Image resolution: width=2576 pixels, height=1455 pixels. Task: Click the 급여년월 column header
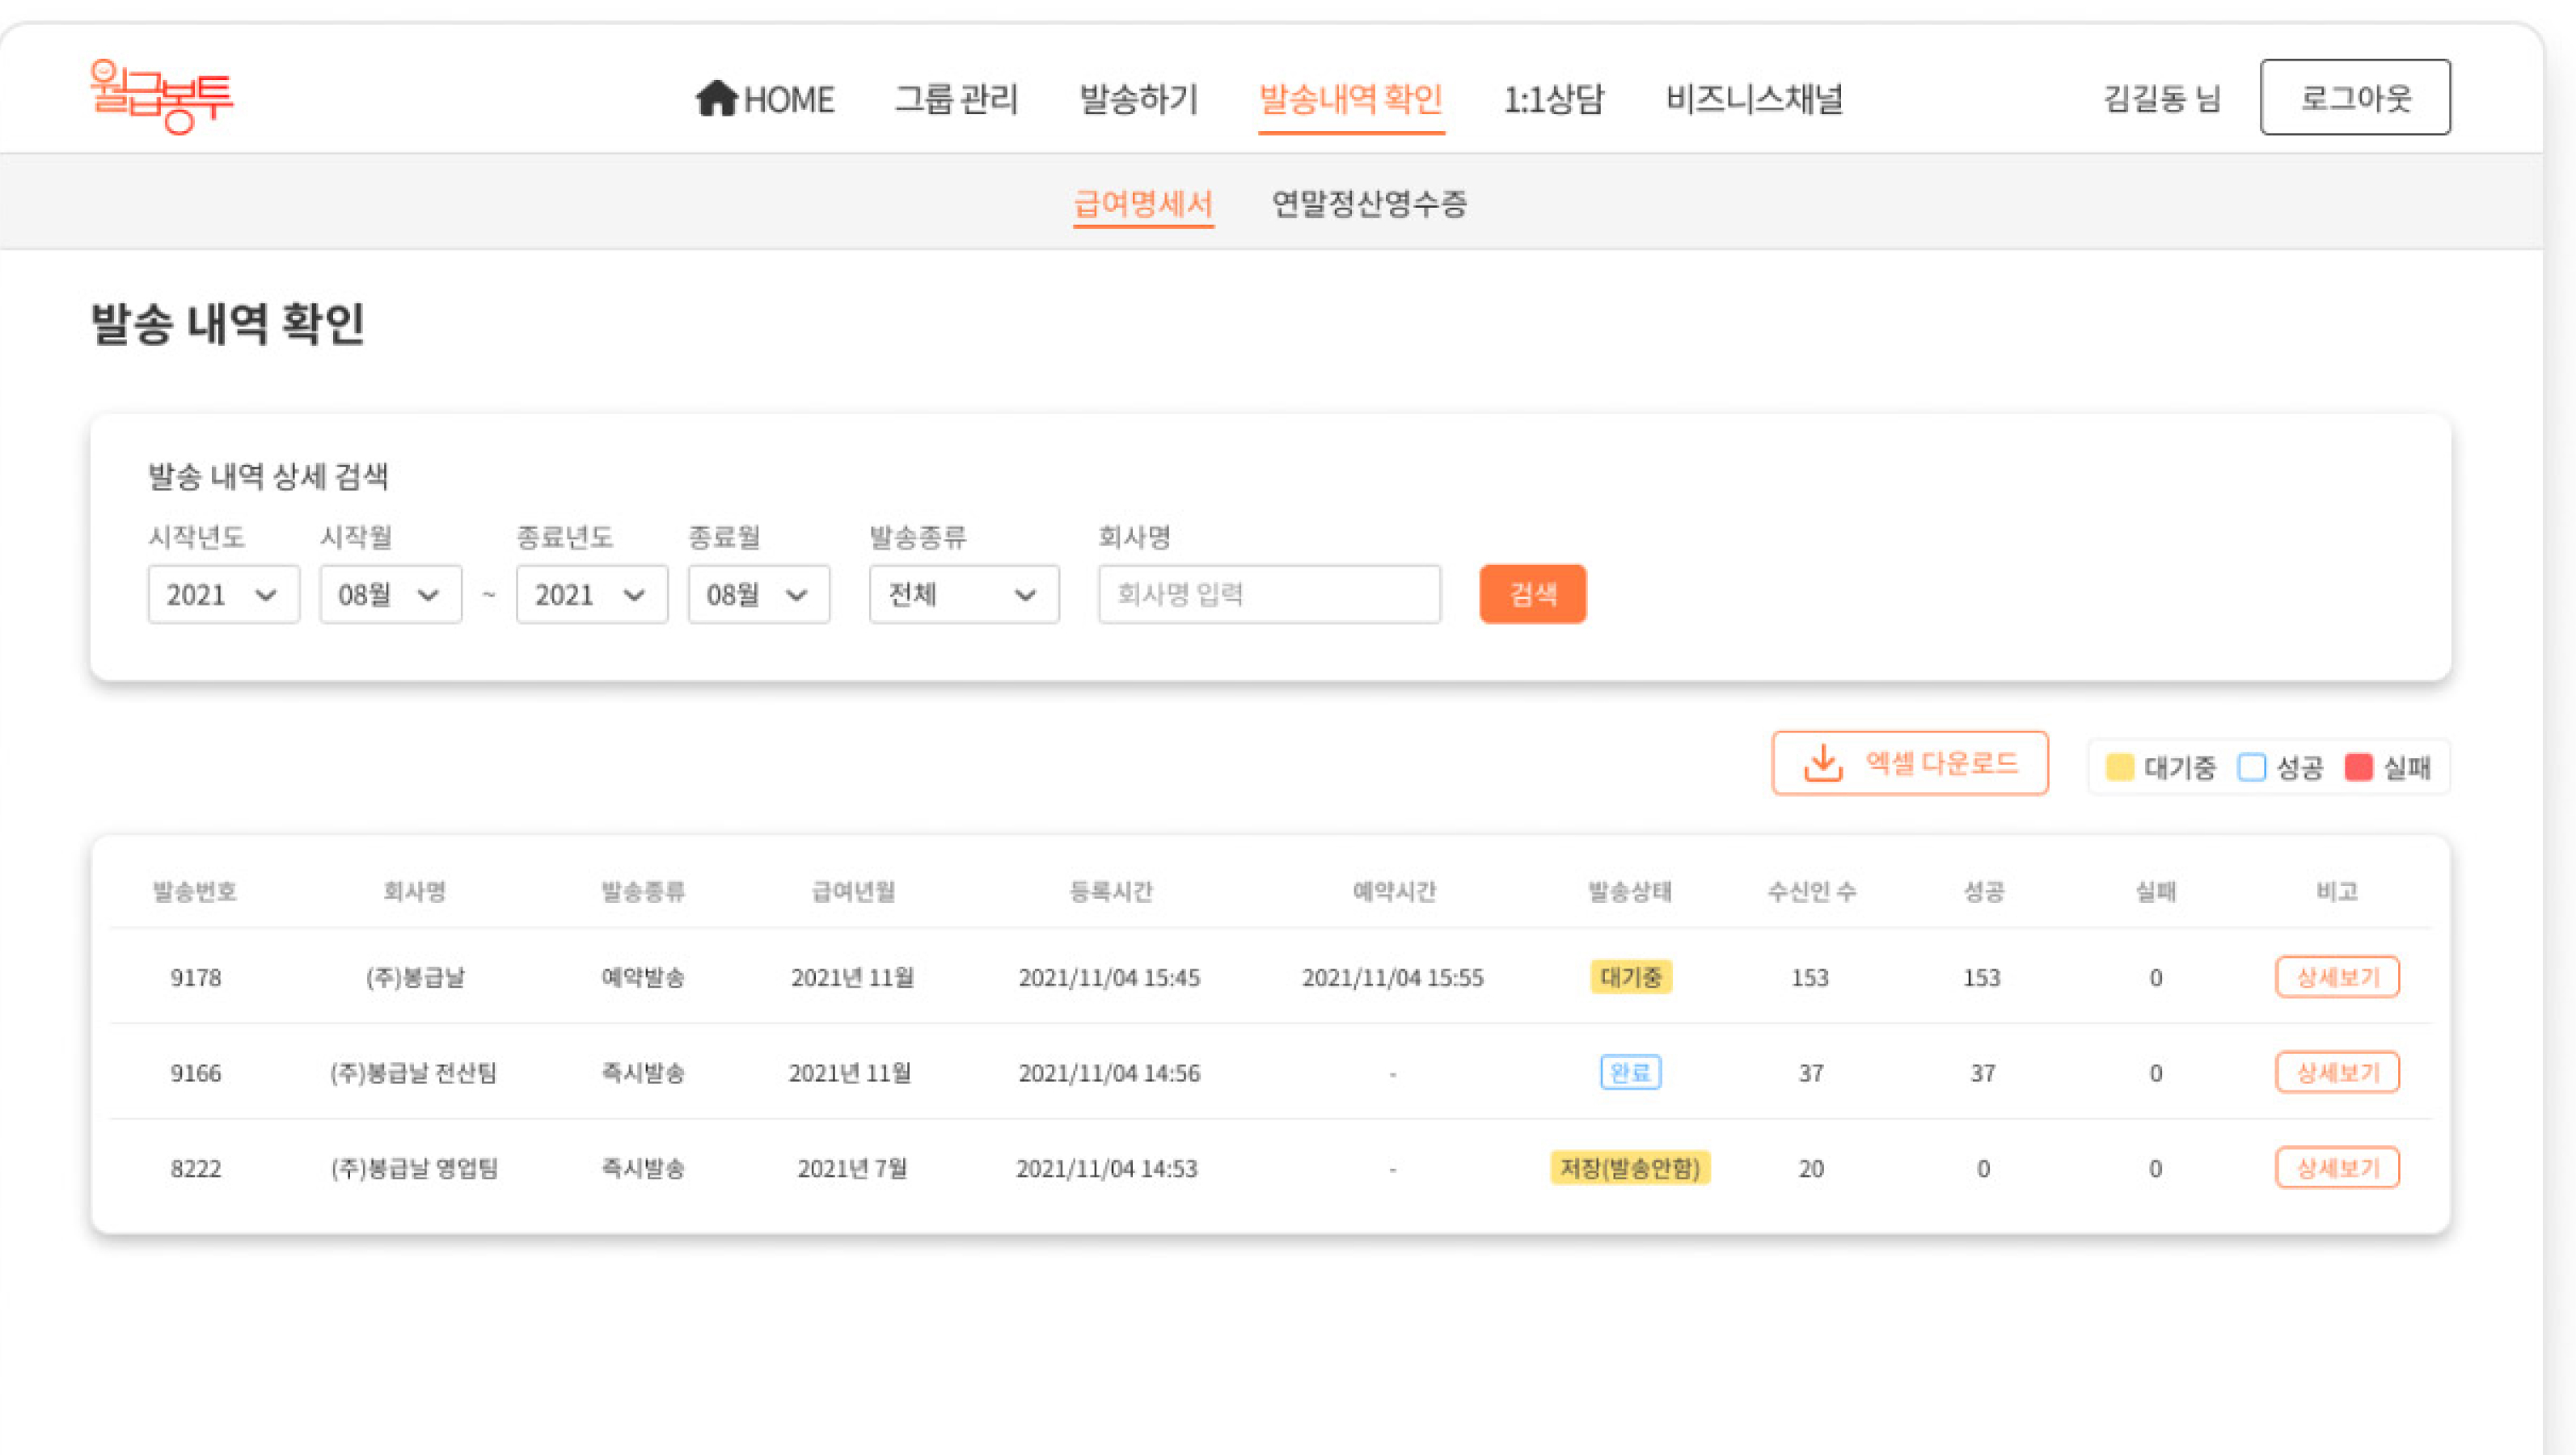853,891
